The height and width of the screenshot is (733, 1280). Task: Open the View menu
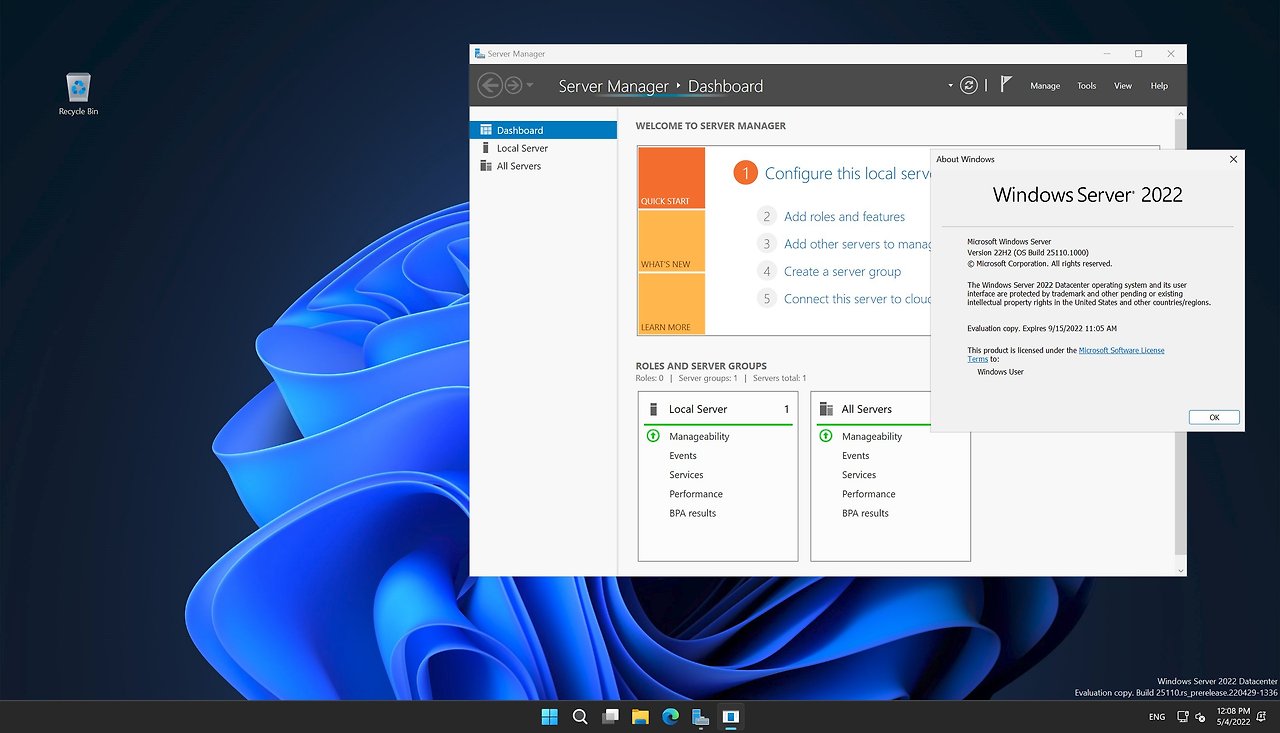click(1123, 86)
